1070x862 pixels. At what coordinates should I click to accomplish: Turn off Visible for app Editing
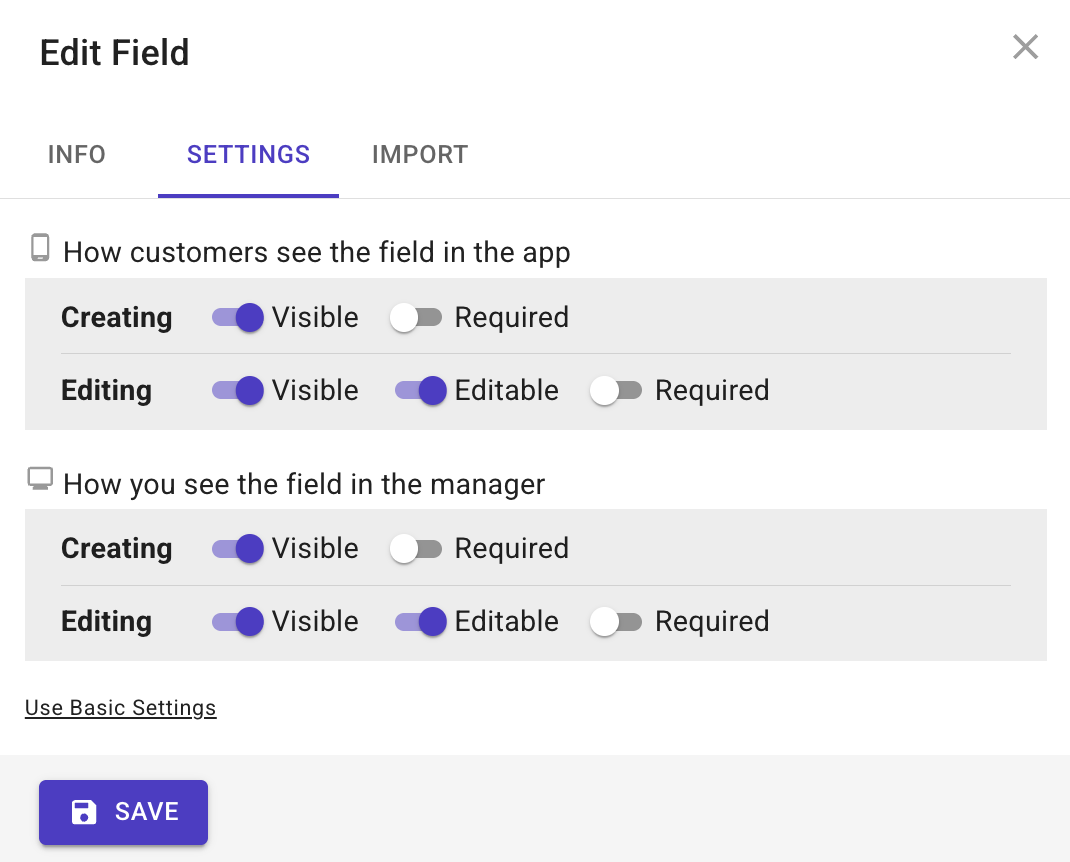pyautogui.click(x=238, y=391)
